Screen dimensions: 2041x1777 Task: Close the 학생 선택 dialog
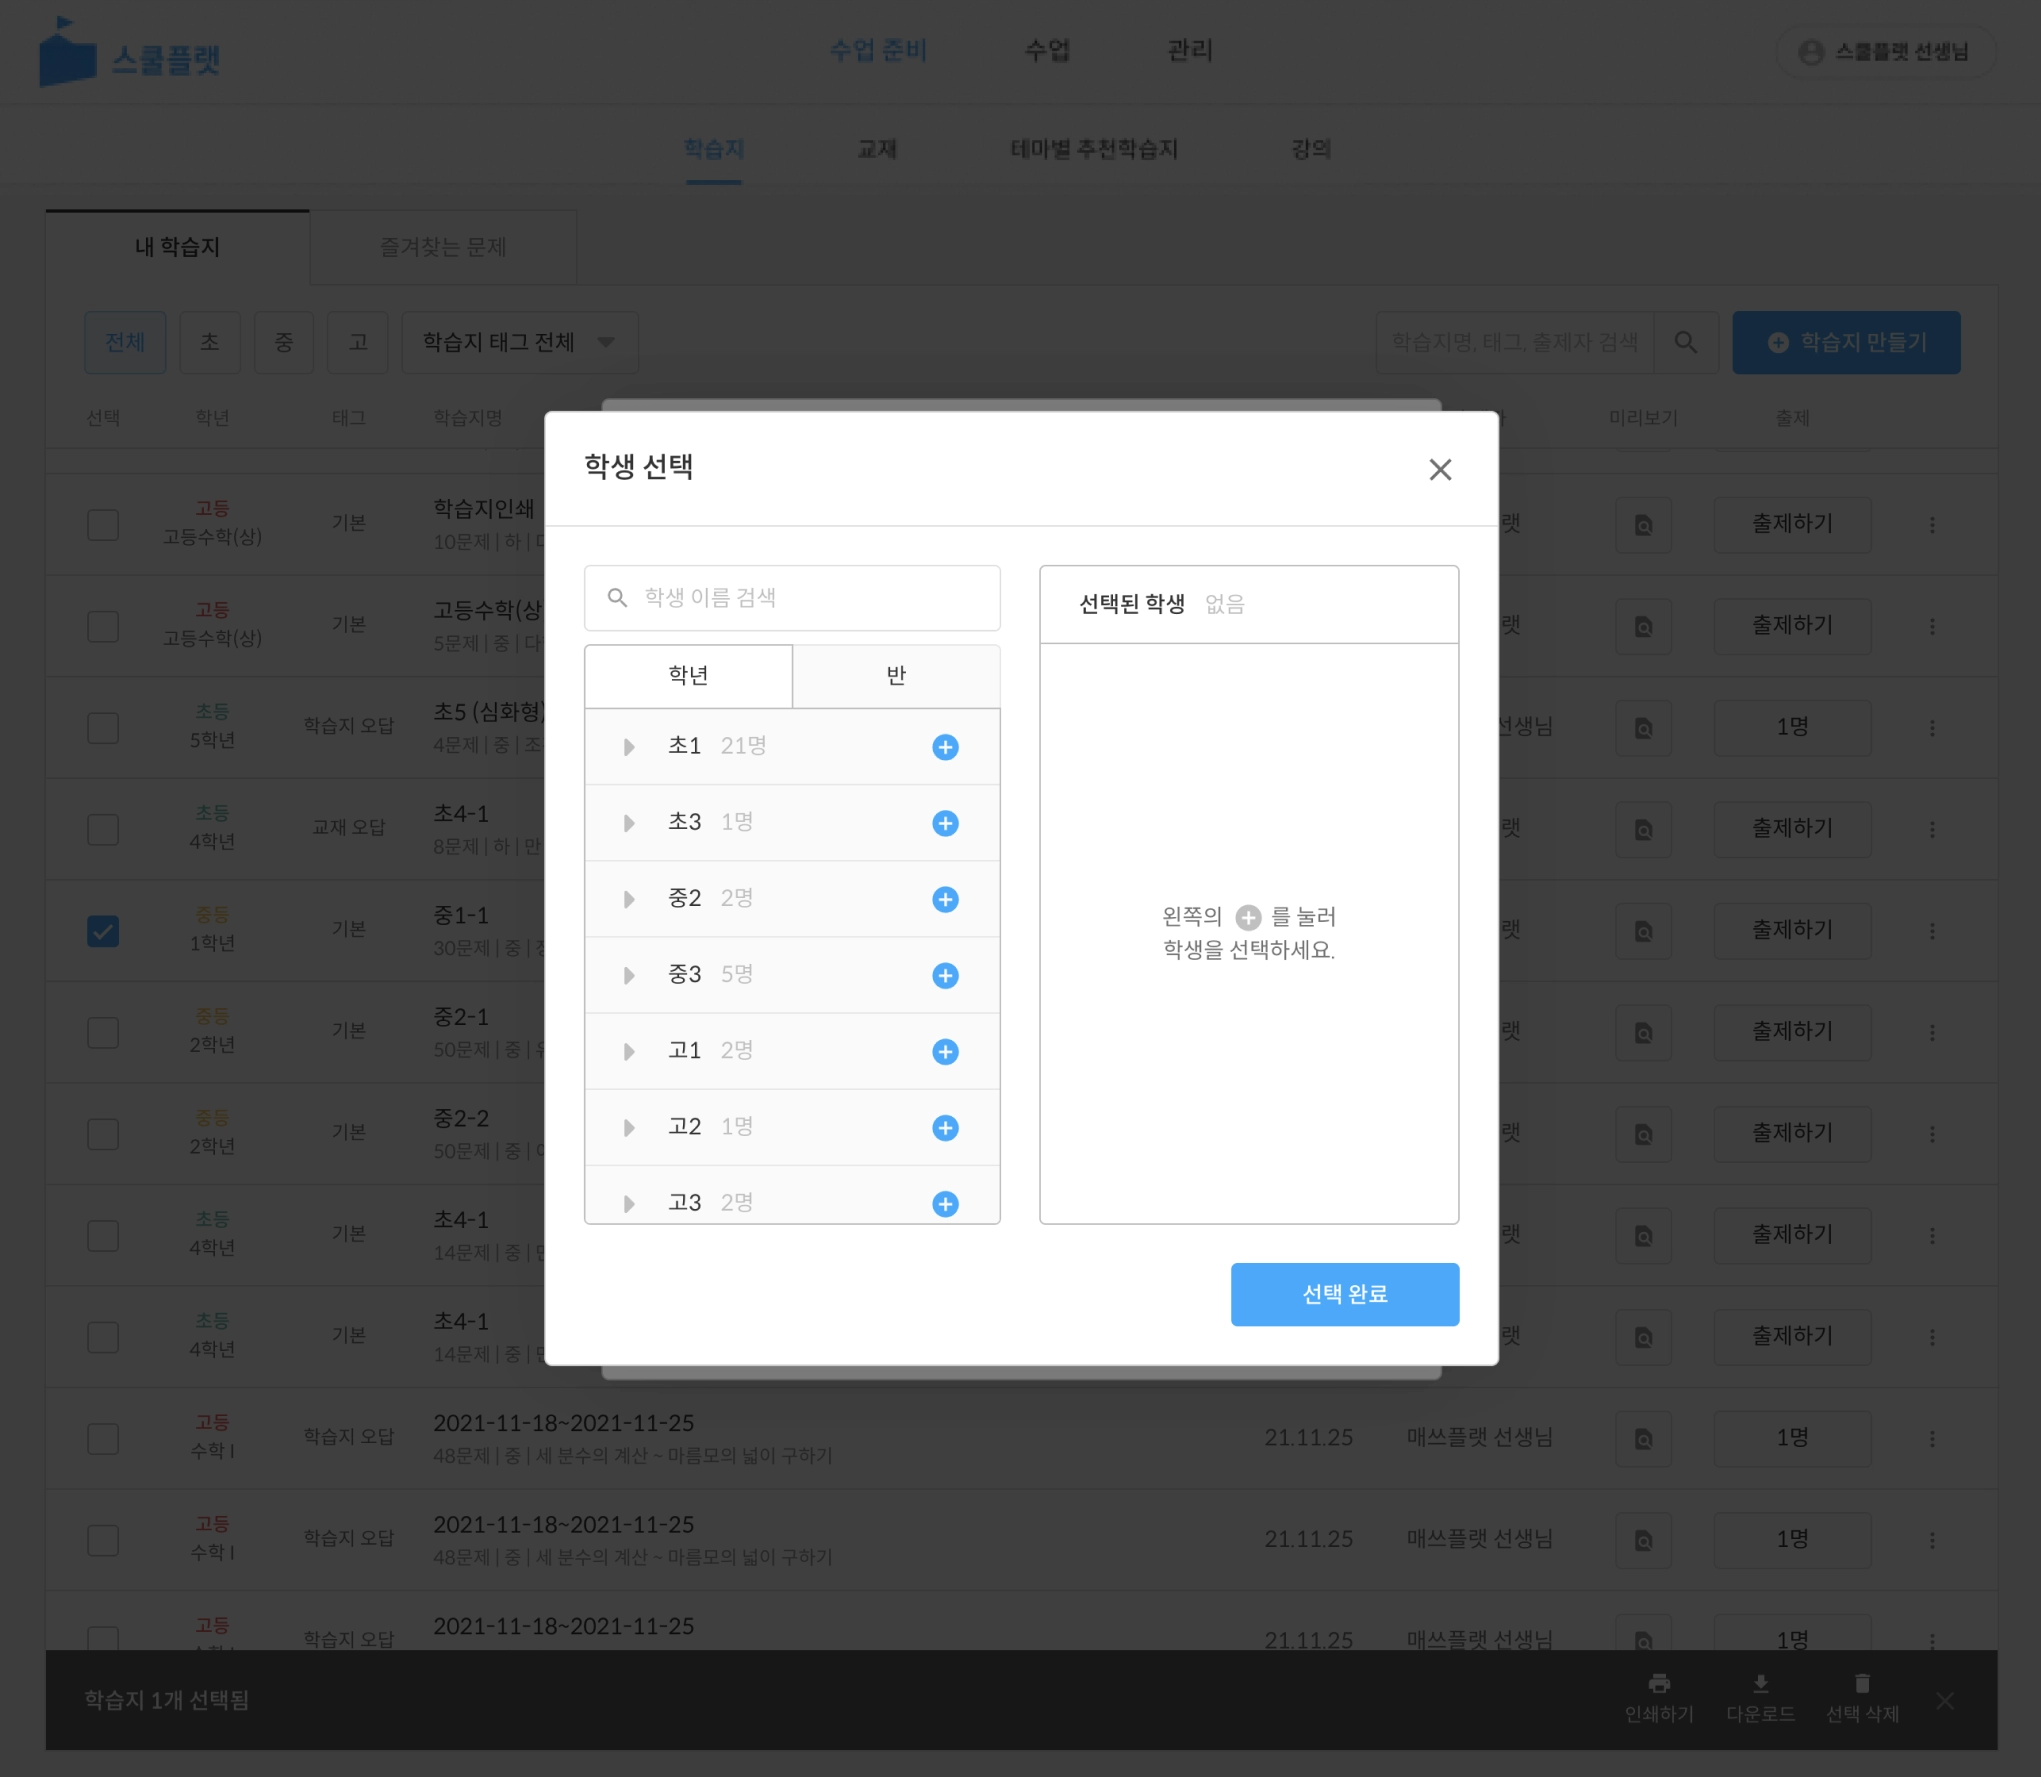pyautogui.click(x=1439, y=469)
